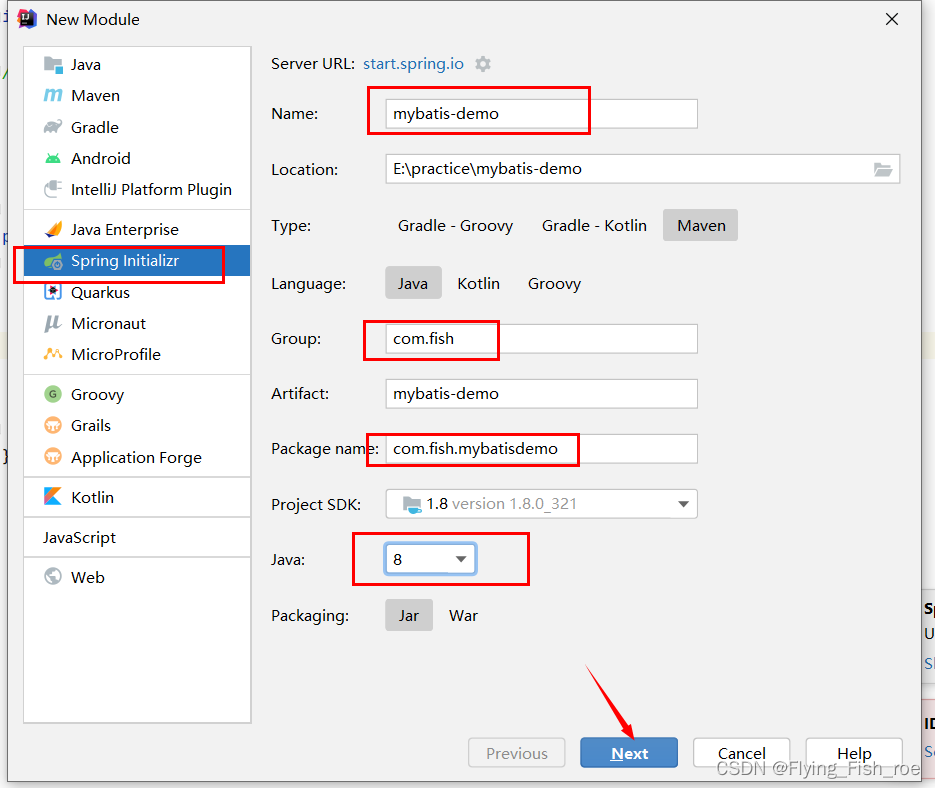Focus the Group input field
The width and height of the screenshot is (935, 788).
point(541,338)
